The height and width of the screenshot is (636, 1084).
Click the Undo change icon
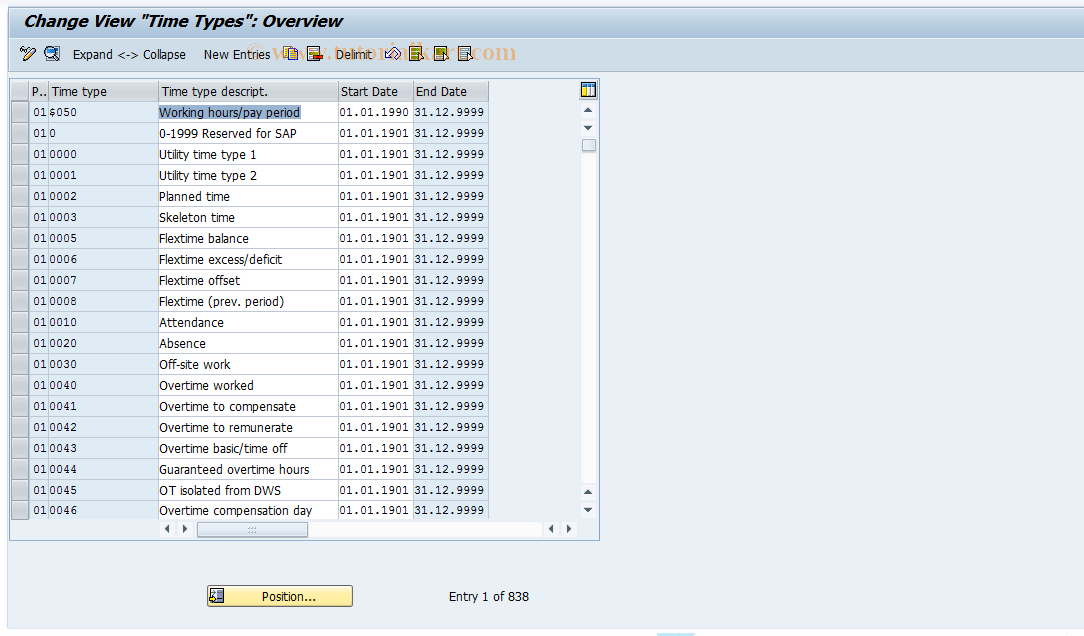pos(393,54)
